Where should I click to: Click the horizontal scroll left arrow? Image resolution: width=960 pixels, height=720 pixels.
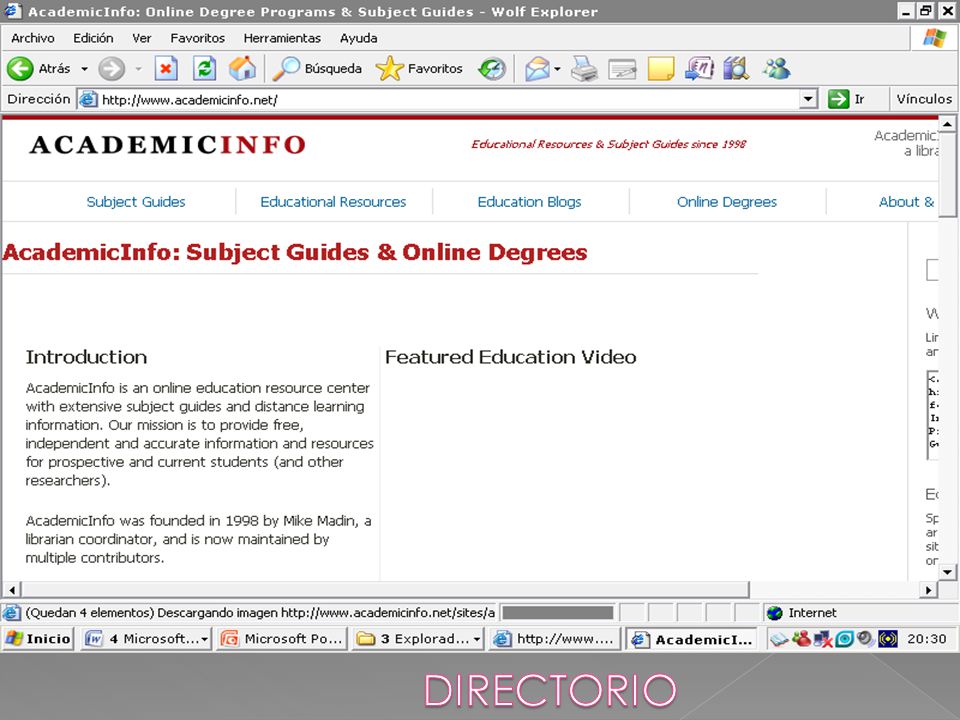click(12, 590)
